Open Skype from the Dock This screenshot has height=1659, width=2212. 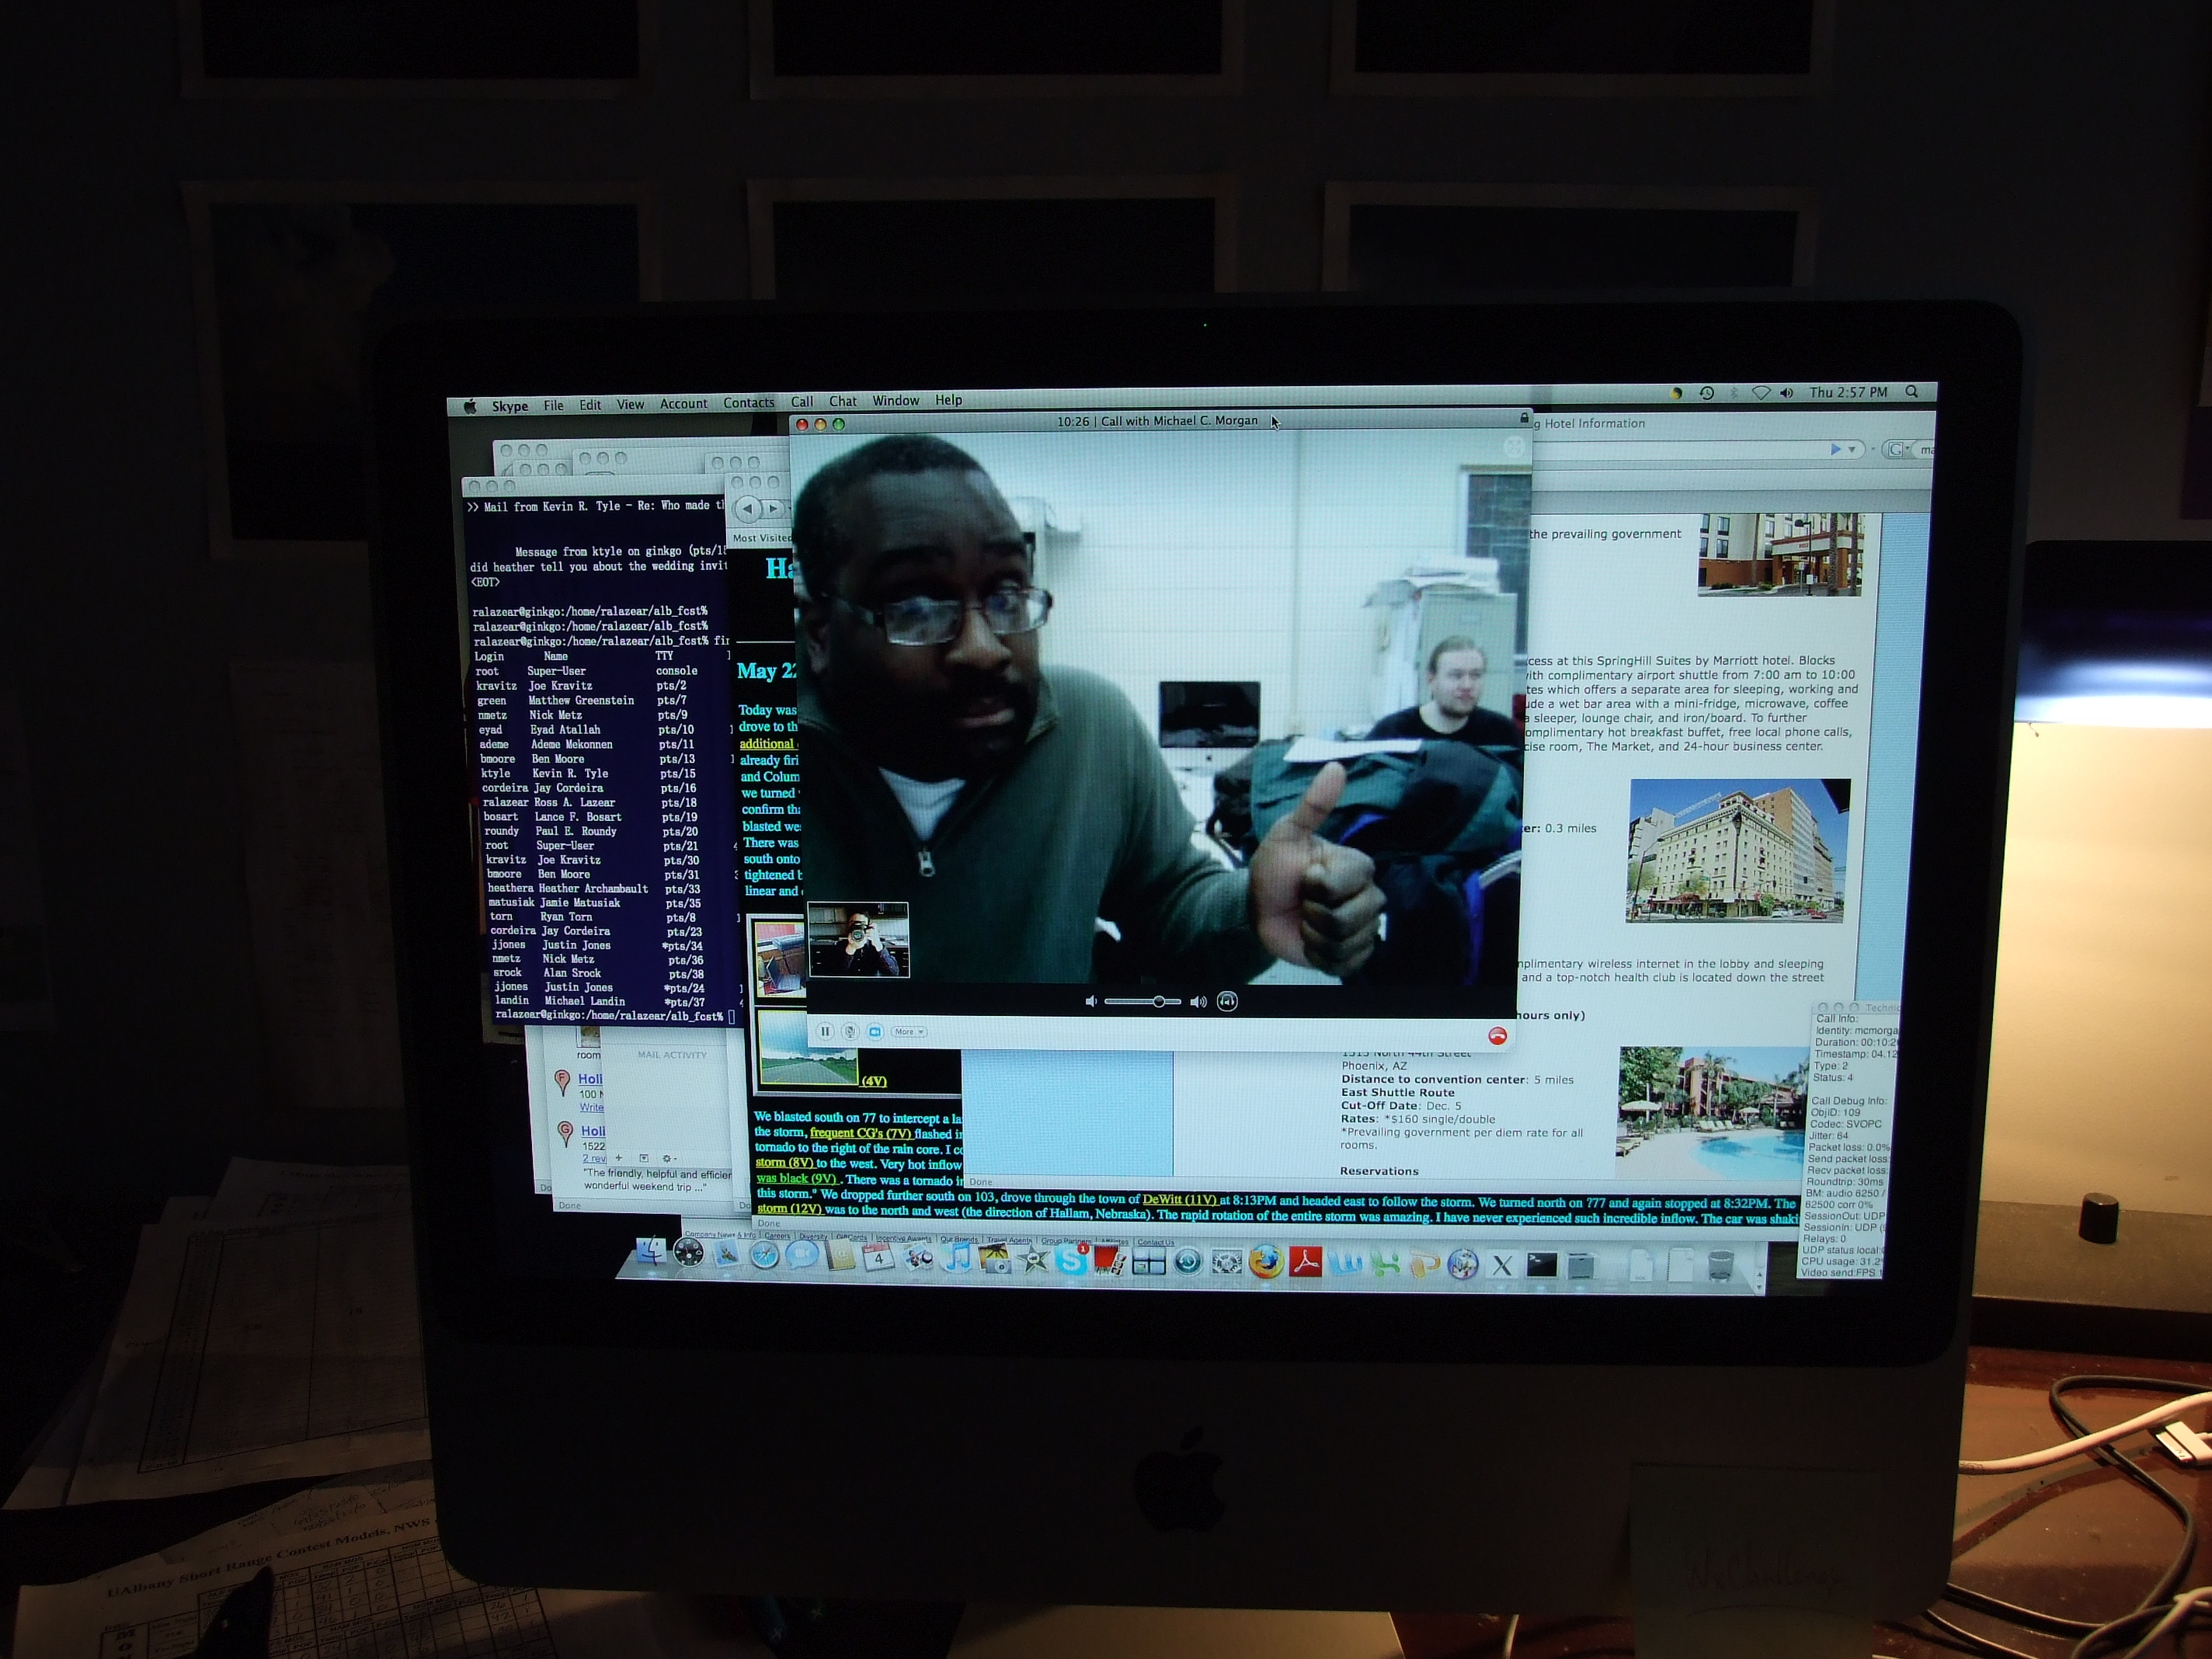point(1071,1261)
